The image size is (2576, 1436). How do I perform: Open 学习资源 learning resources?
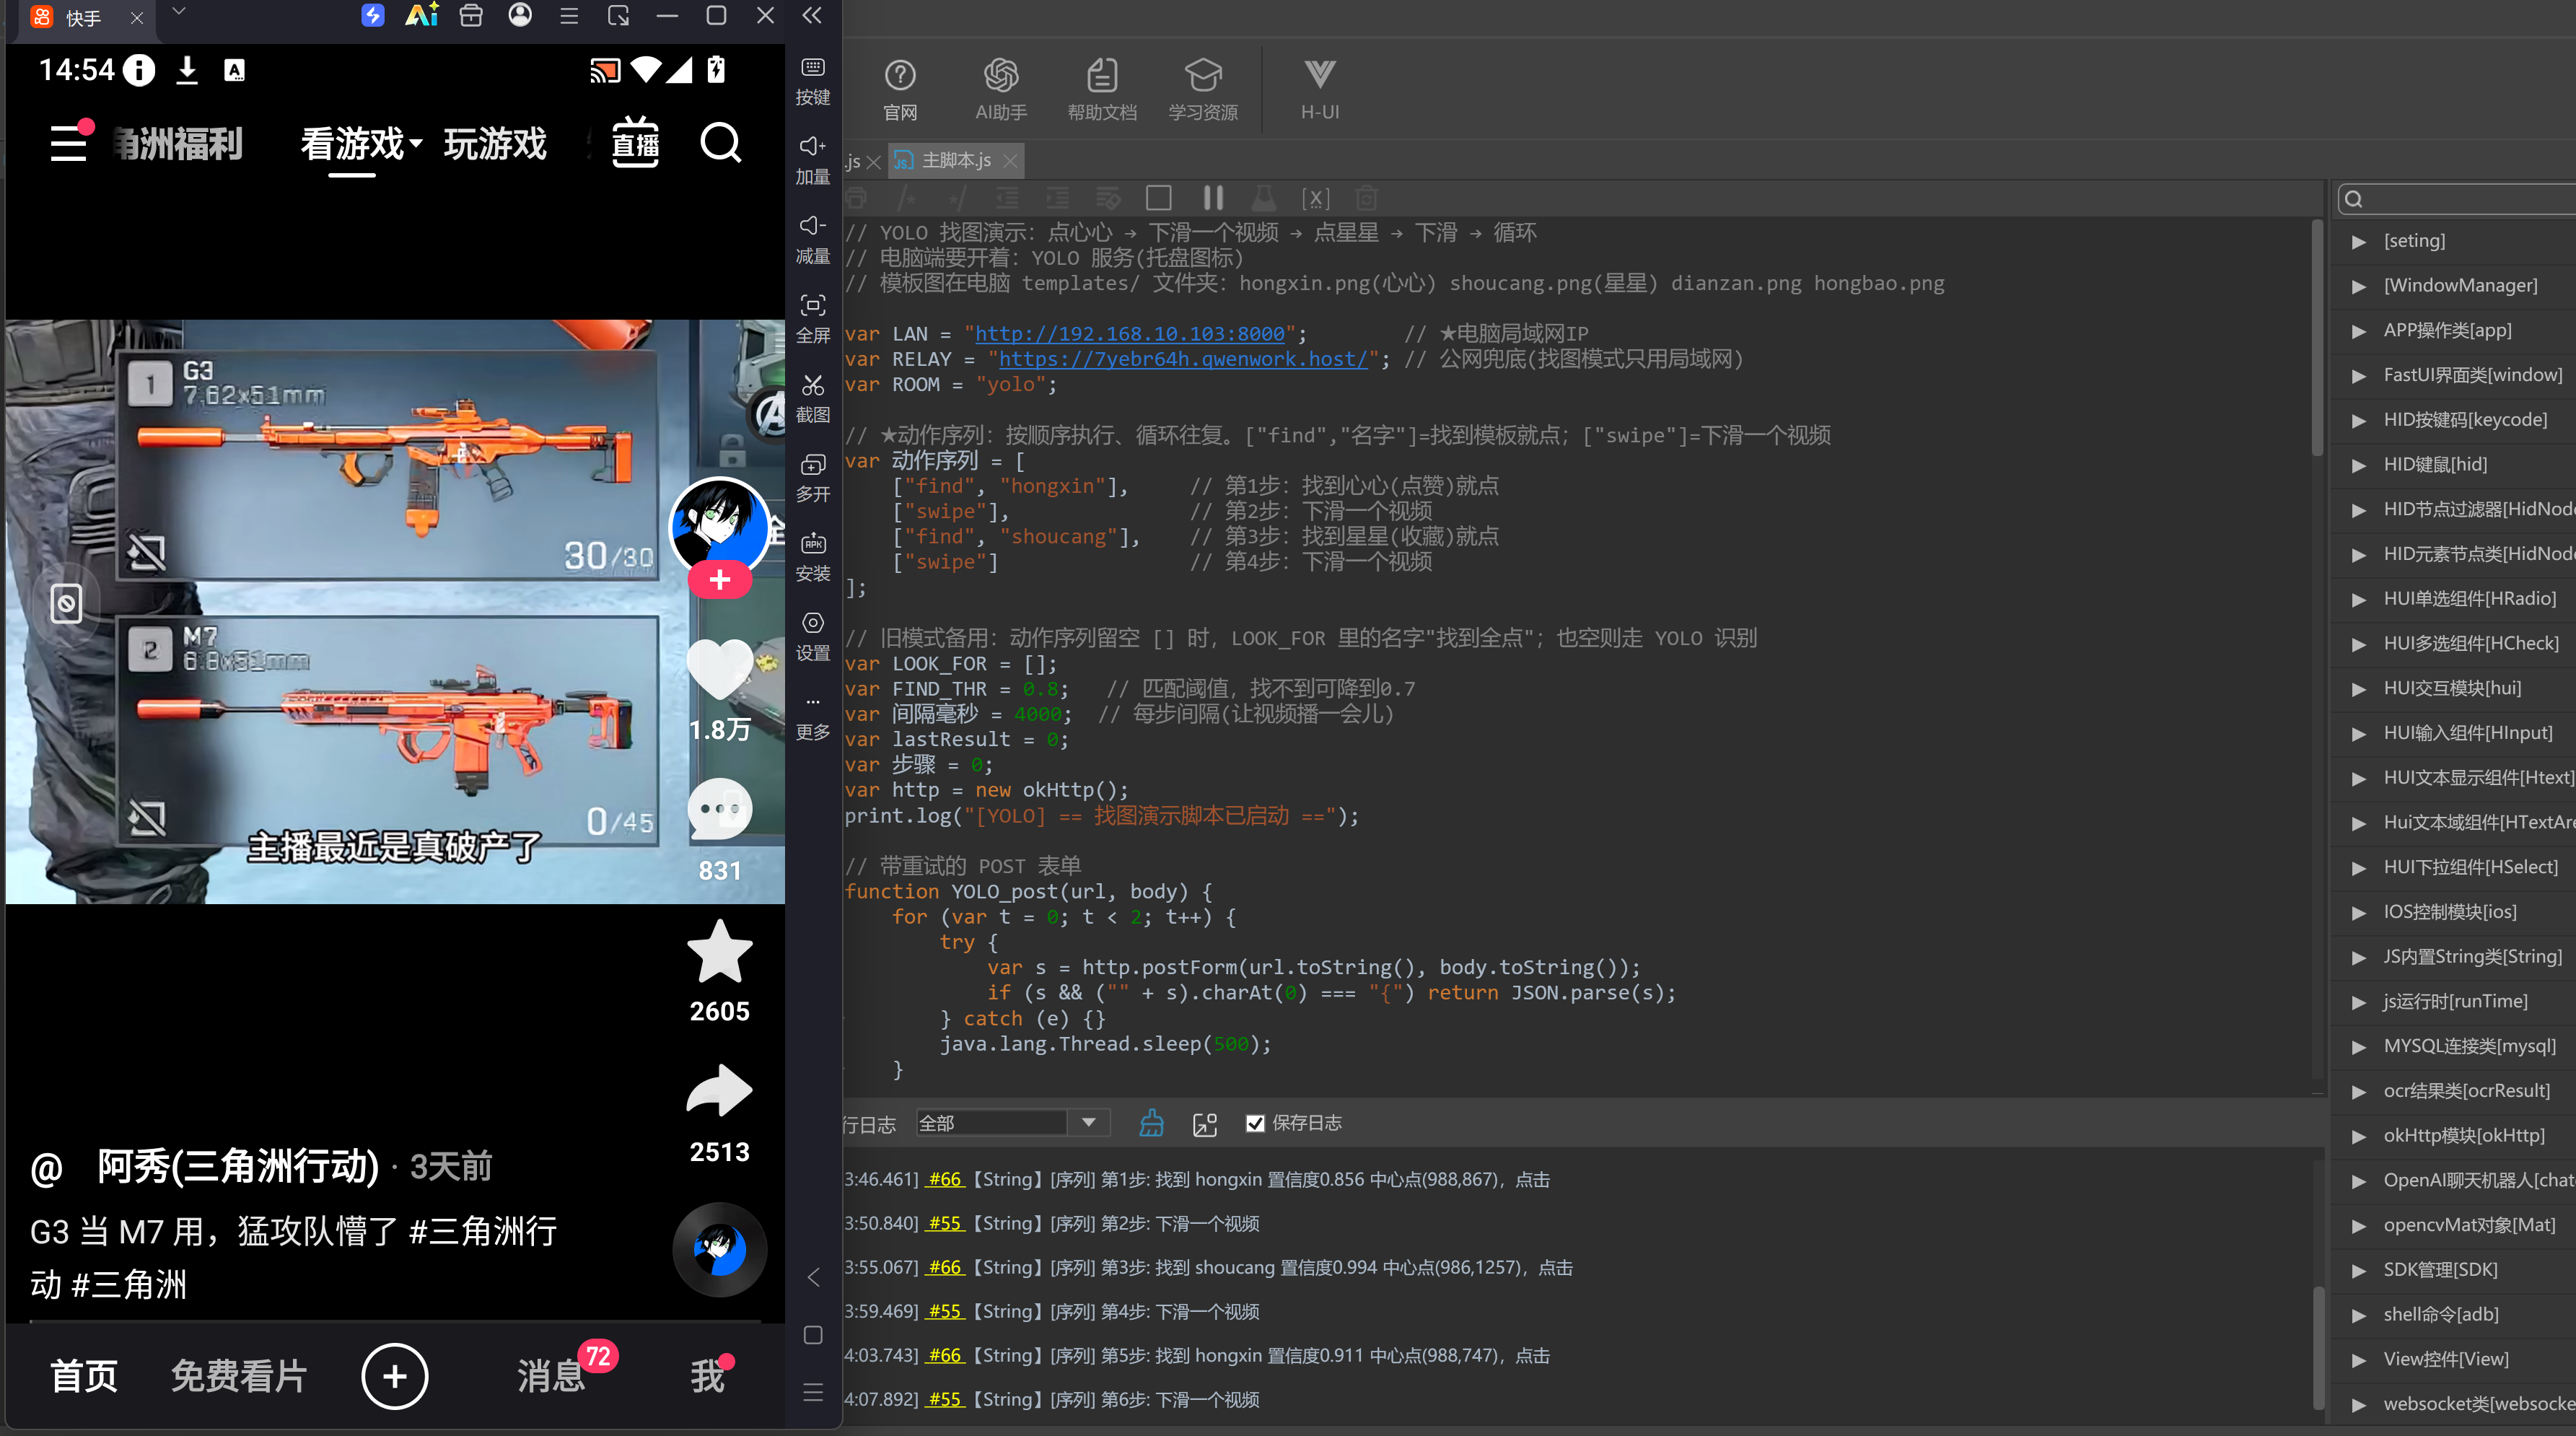pyautogui.click(x=1203, y=89)
